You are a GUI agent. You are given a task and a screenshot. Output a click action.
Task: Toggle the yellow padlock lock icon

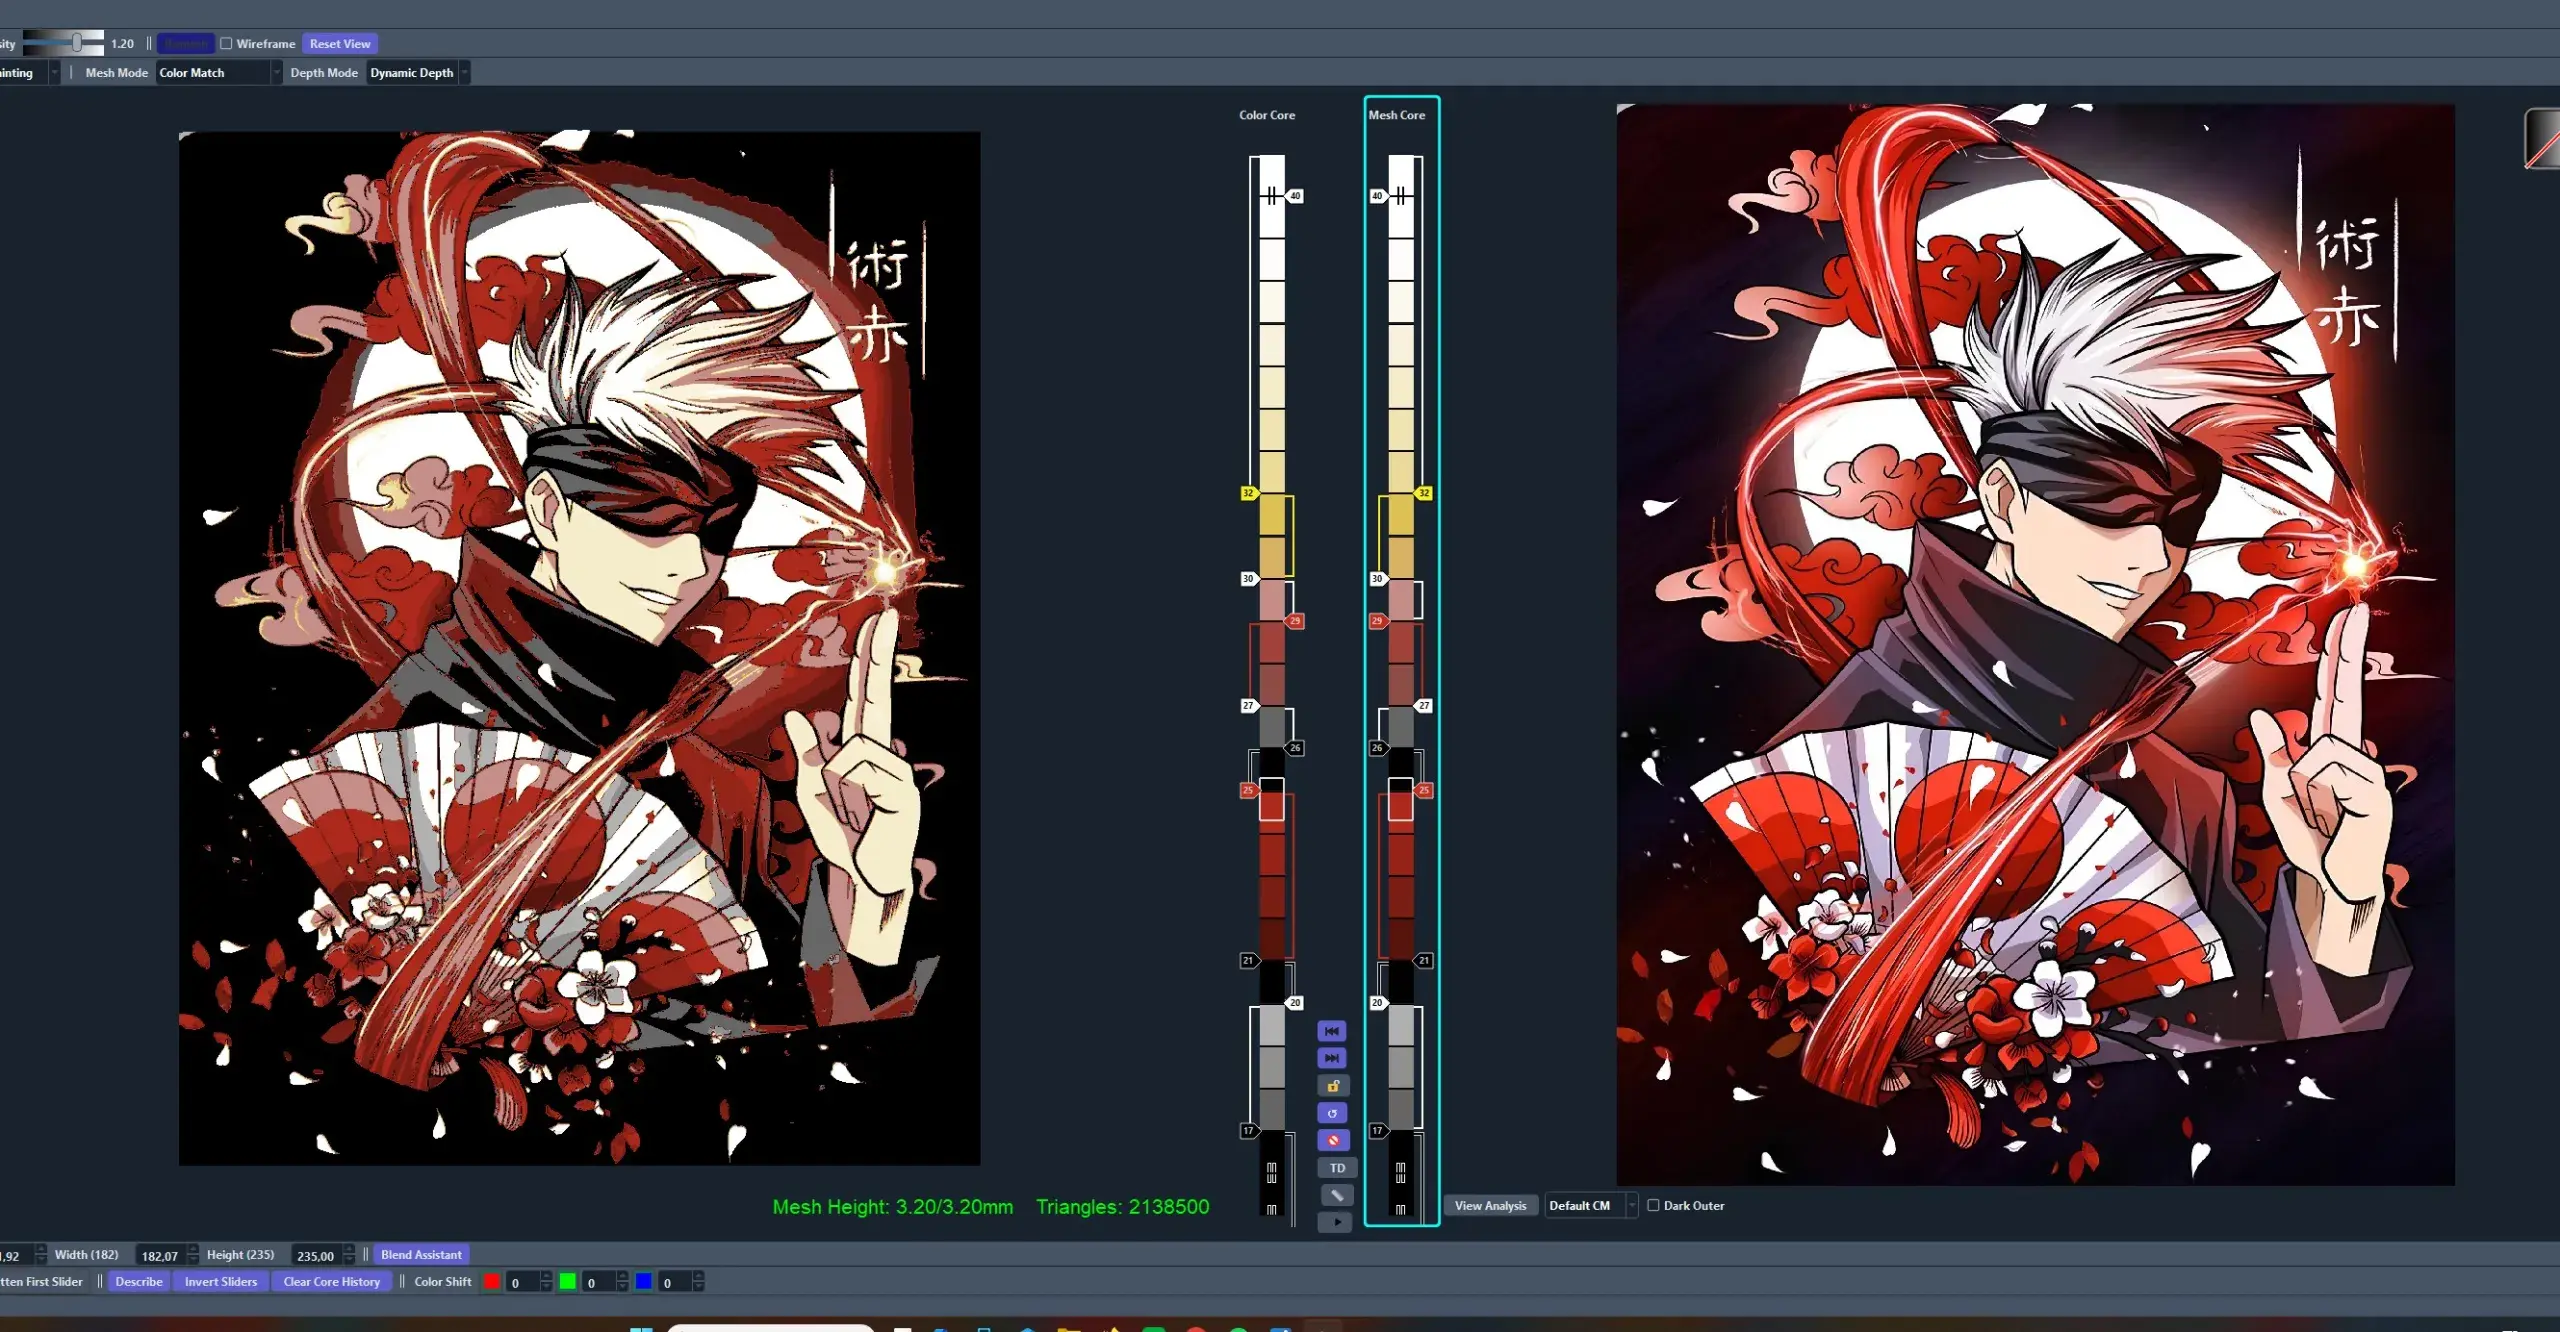(1333, 1086)
